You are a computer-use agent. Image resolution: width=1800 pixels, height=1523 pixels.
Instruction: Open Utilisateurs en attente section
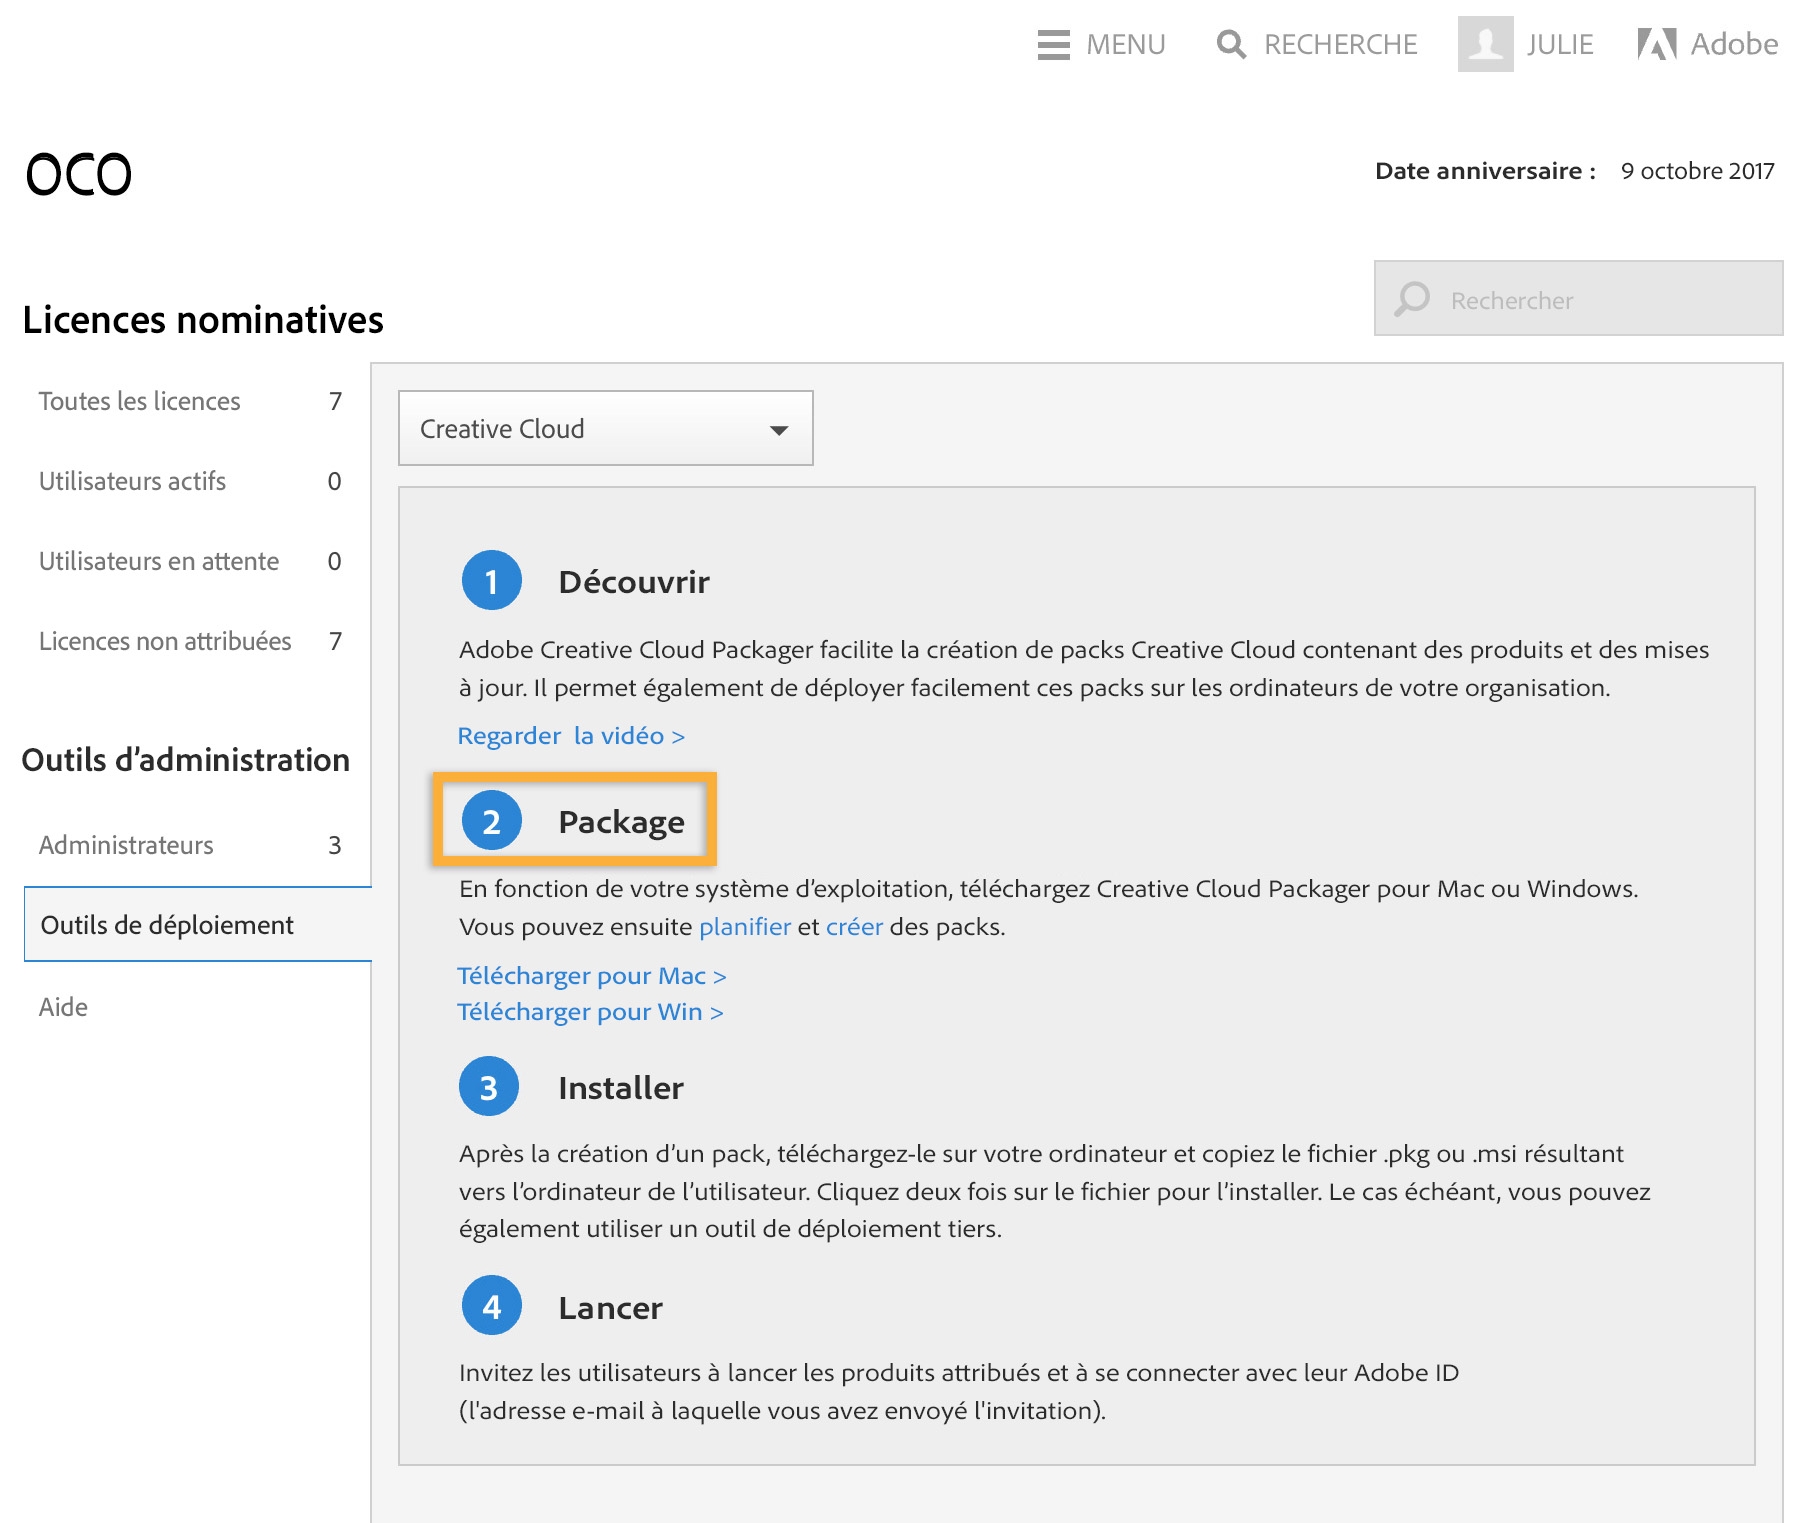click(x=159, y=561)
